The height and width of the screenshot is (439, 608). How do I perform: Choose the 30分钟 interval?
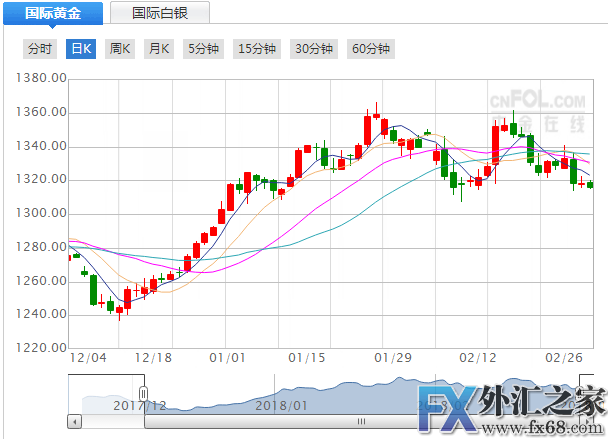(x=313, y=49)
